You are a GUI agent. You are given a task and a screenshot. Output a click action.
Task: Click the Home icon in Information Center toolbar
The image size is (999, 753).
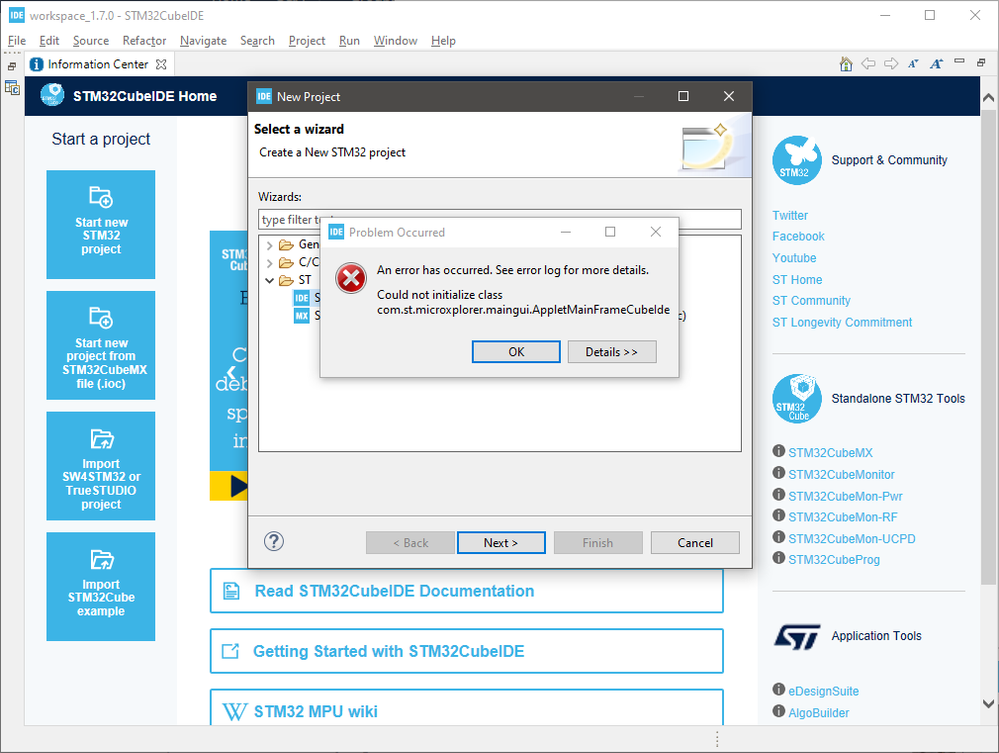[x=846, y=64]
